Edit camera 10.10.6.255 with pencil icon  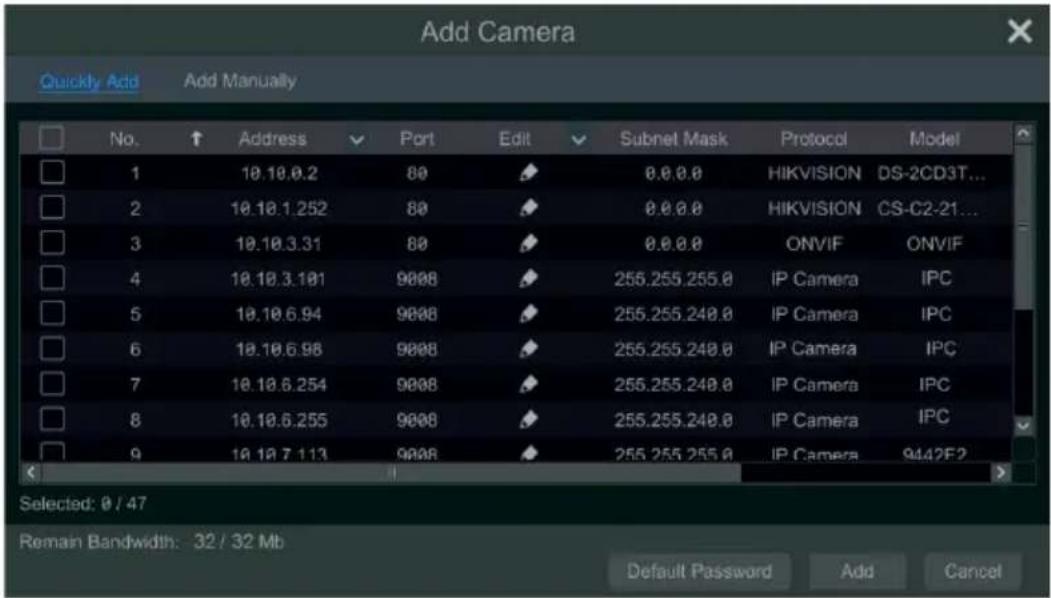(528, 420)
